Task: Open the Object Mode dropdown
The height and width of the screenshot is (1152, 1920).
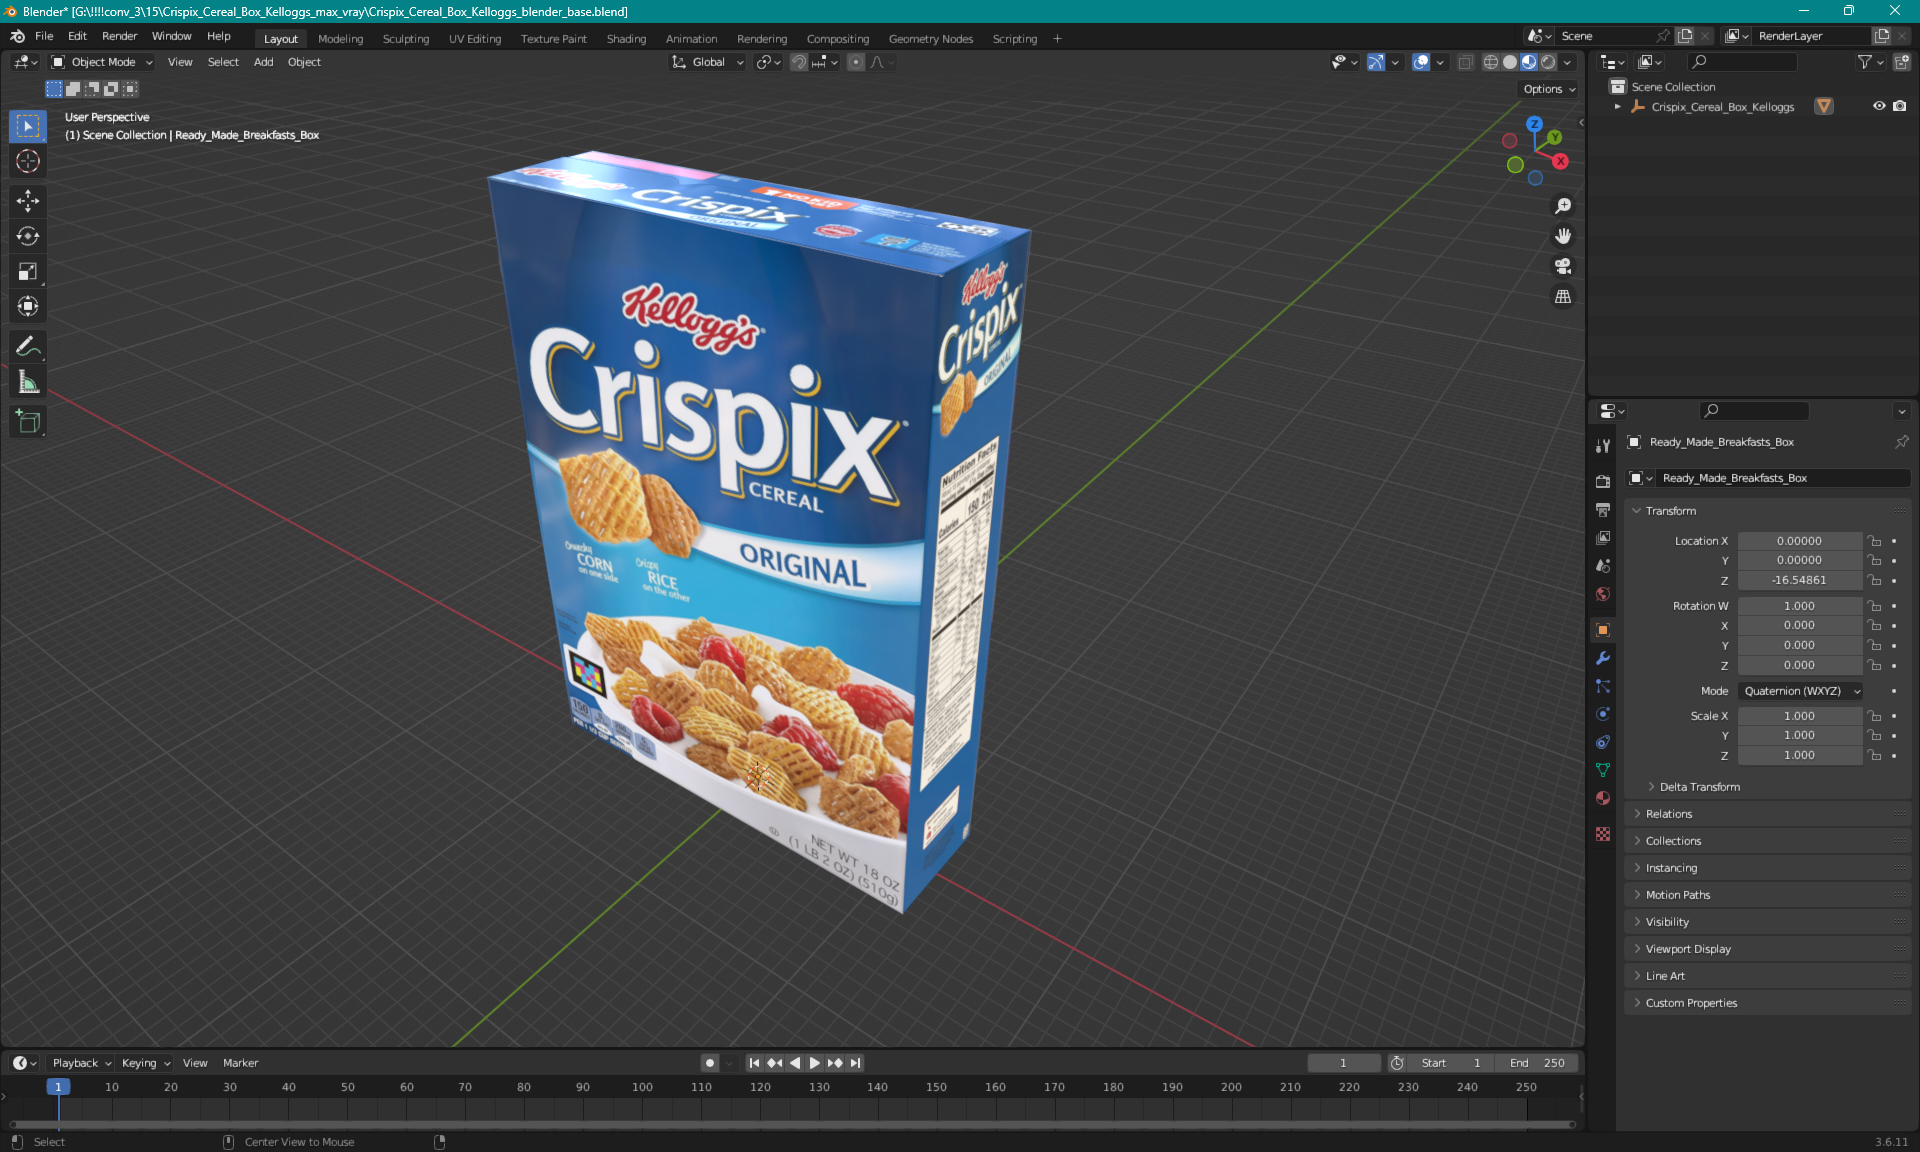Action: [102, 62]
